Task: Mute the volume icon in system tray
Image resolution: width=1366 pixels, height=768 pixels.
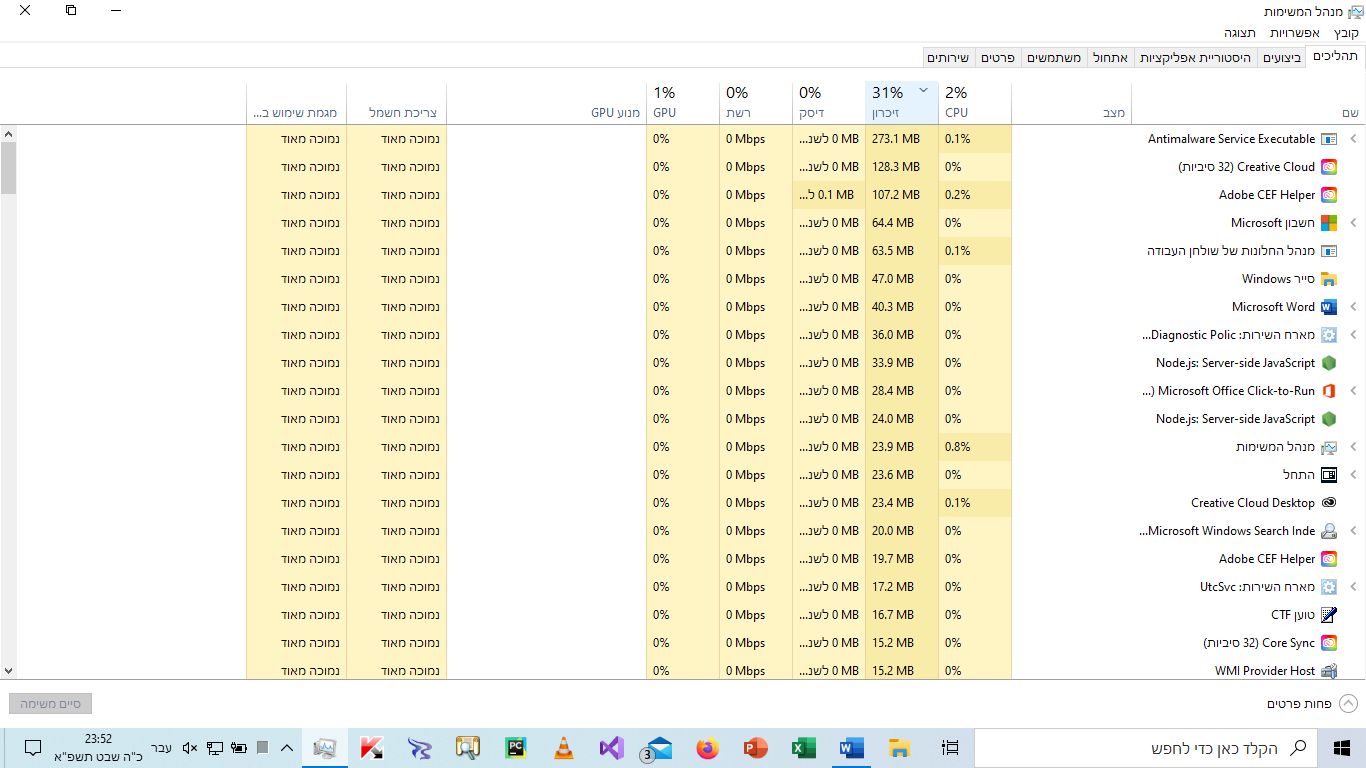Action: pos(189,747)
